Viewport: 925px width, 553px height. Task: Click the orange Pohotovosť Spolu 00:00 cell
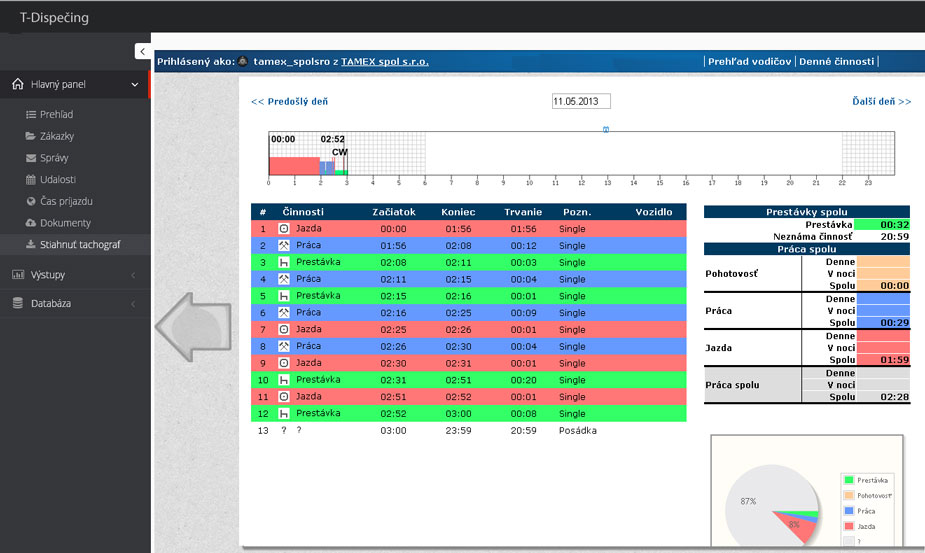(883, 285)
